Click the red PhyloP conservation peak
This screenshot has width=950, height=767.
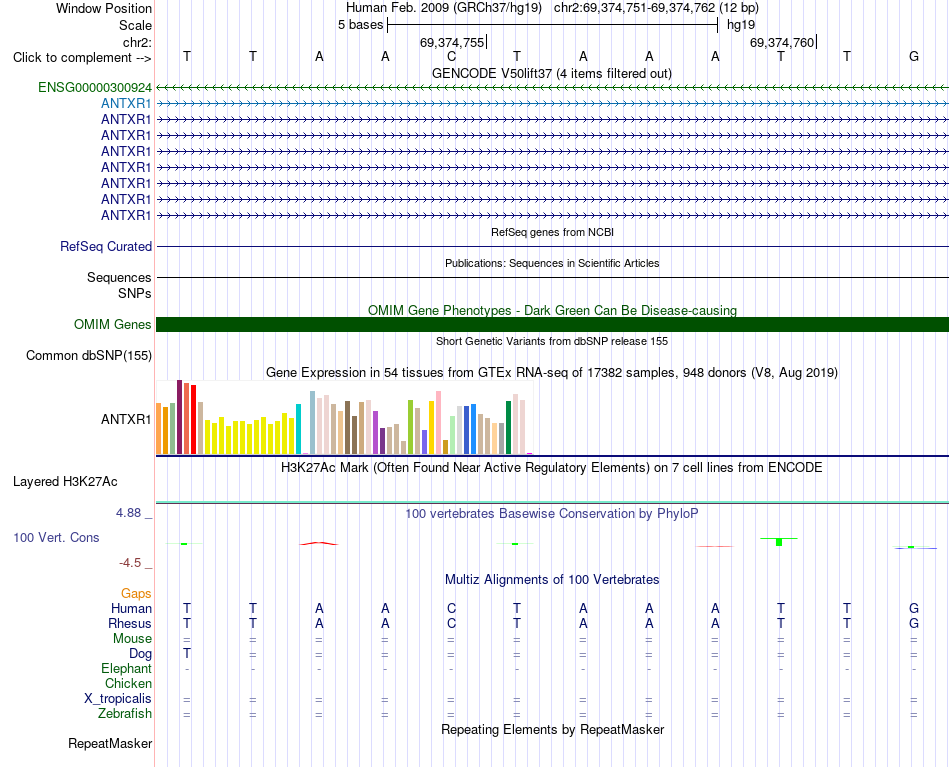(319, 543)
